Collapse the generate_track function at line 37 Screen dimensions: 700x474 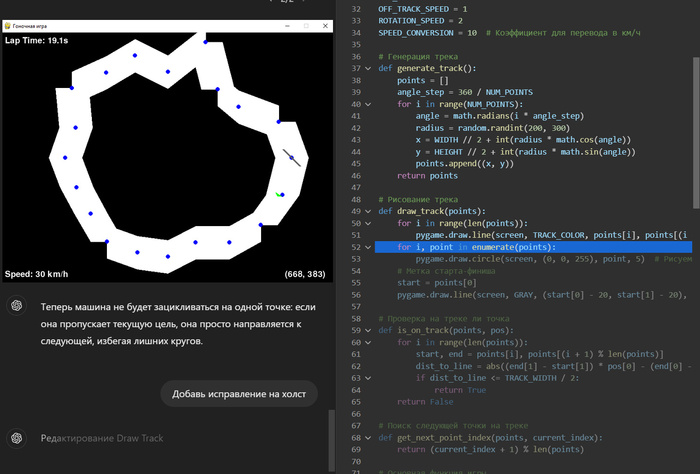(367, 68)
